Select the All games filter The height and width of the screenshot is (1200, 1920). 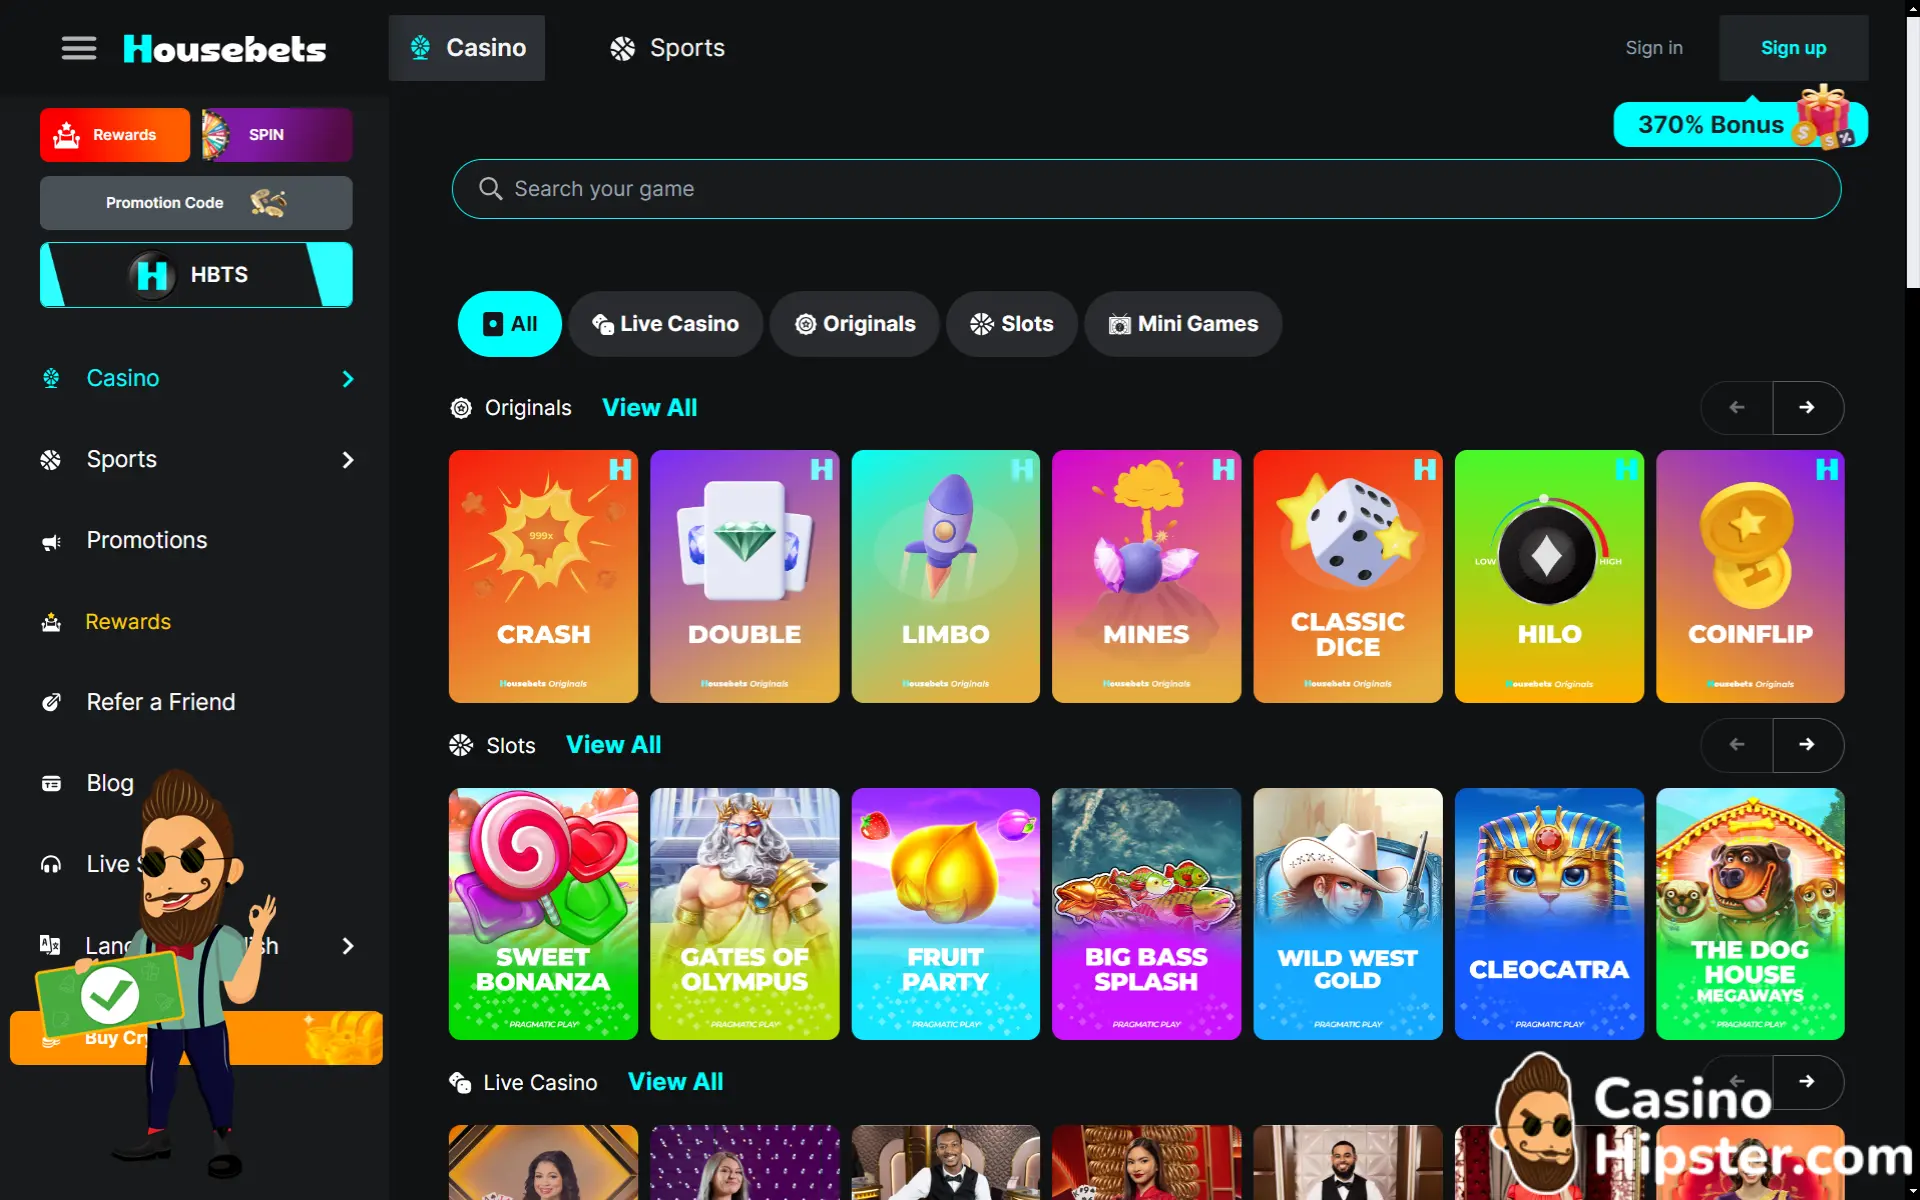click(510, 324)
